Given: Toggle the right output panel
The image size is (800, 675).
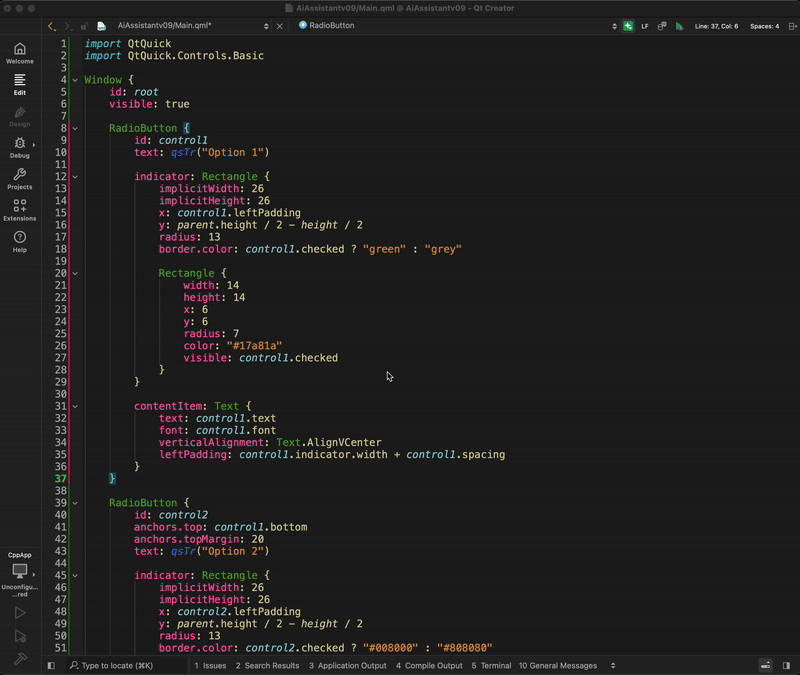Looking at the screenshot, I should (786, 665).
